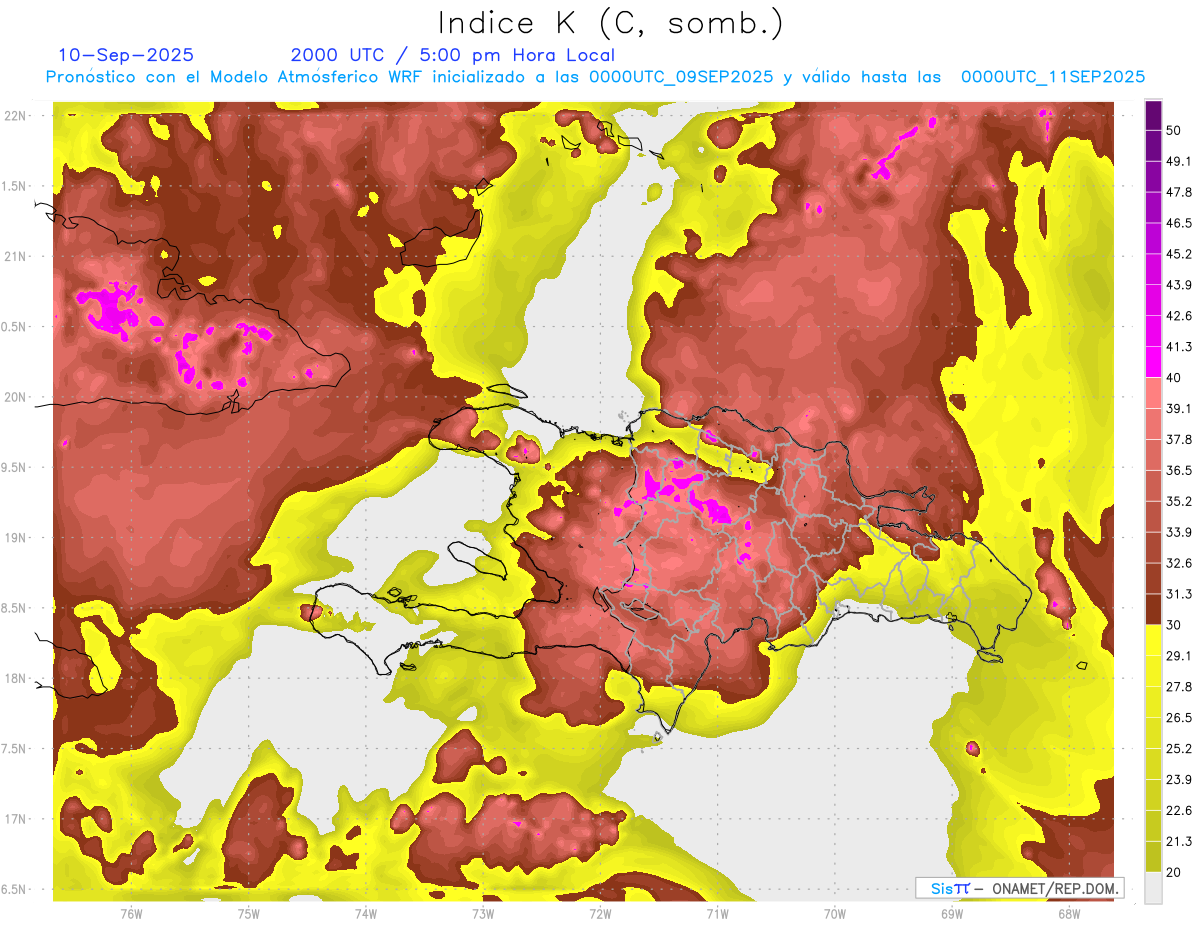Image resolution: width=1200 pixels, height=927 pixels.
Task: Click the 76W longitude axis label
Action: point(131,913)
